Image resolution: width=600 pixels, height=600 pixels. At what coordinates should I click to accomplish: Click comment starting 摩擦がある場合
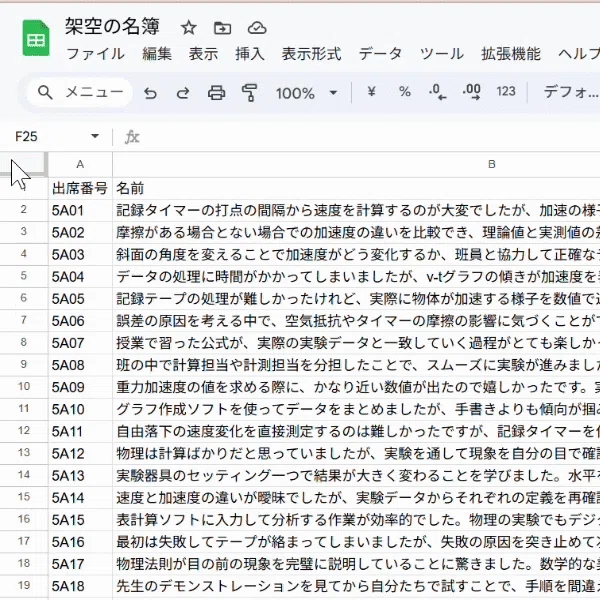coord(356,232)
